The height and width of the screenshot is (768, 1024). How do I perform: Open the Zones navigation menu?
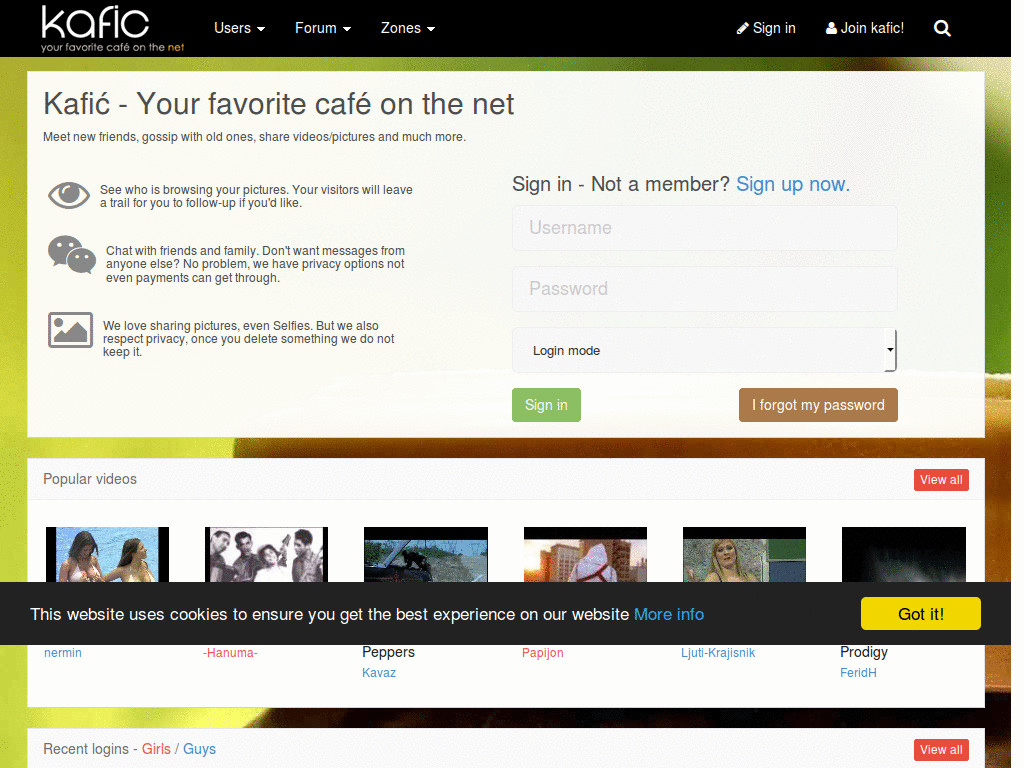[x=408, y=28]
